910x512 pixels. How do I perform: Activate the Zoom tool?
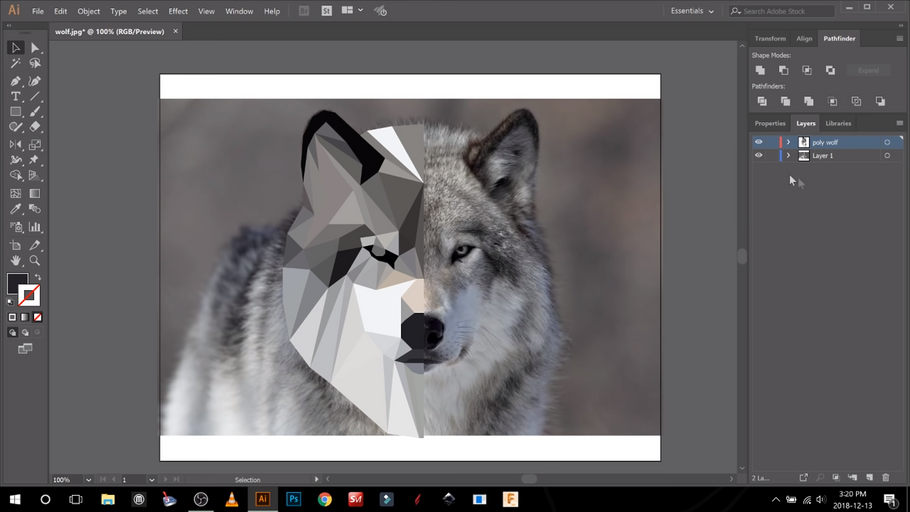pos(35,260)
